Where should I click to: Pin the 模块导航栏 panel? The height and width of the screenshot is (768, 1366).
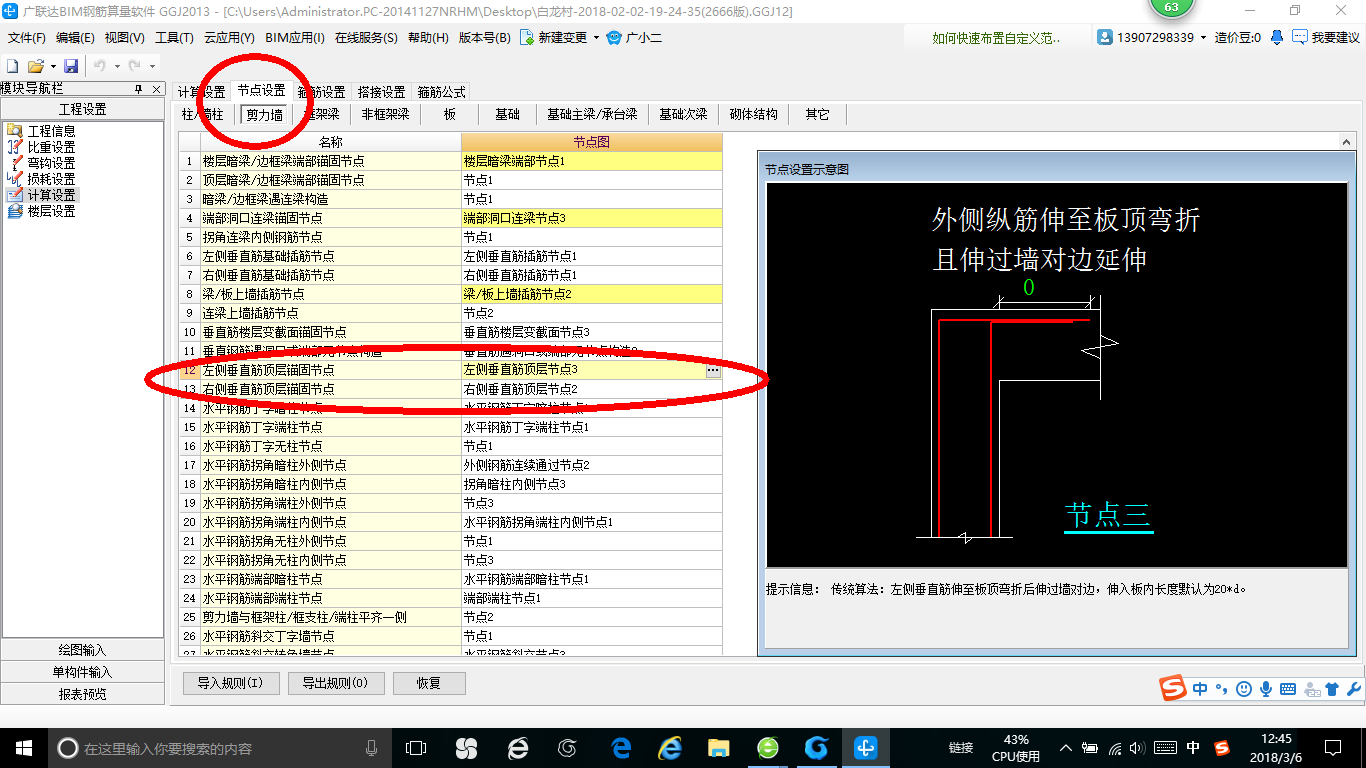click(x=139, y=89)
